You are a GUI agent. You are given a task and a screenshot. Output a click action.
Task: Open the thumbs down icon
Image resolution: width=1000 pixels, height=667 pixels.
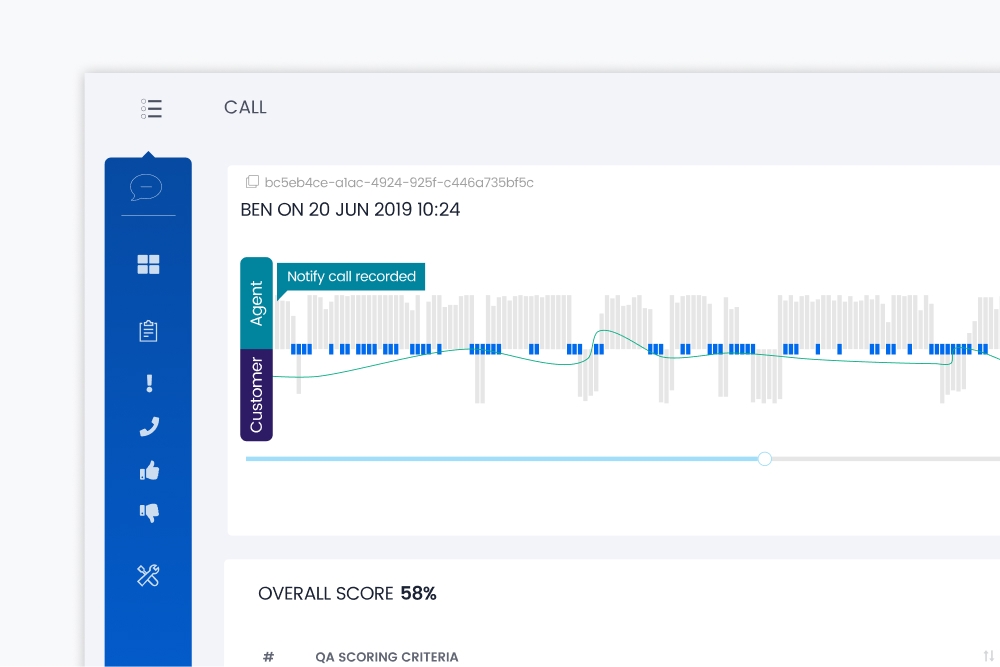(x=149, y=513)
